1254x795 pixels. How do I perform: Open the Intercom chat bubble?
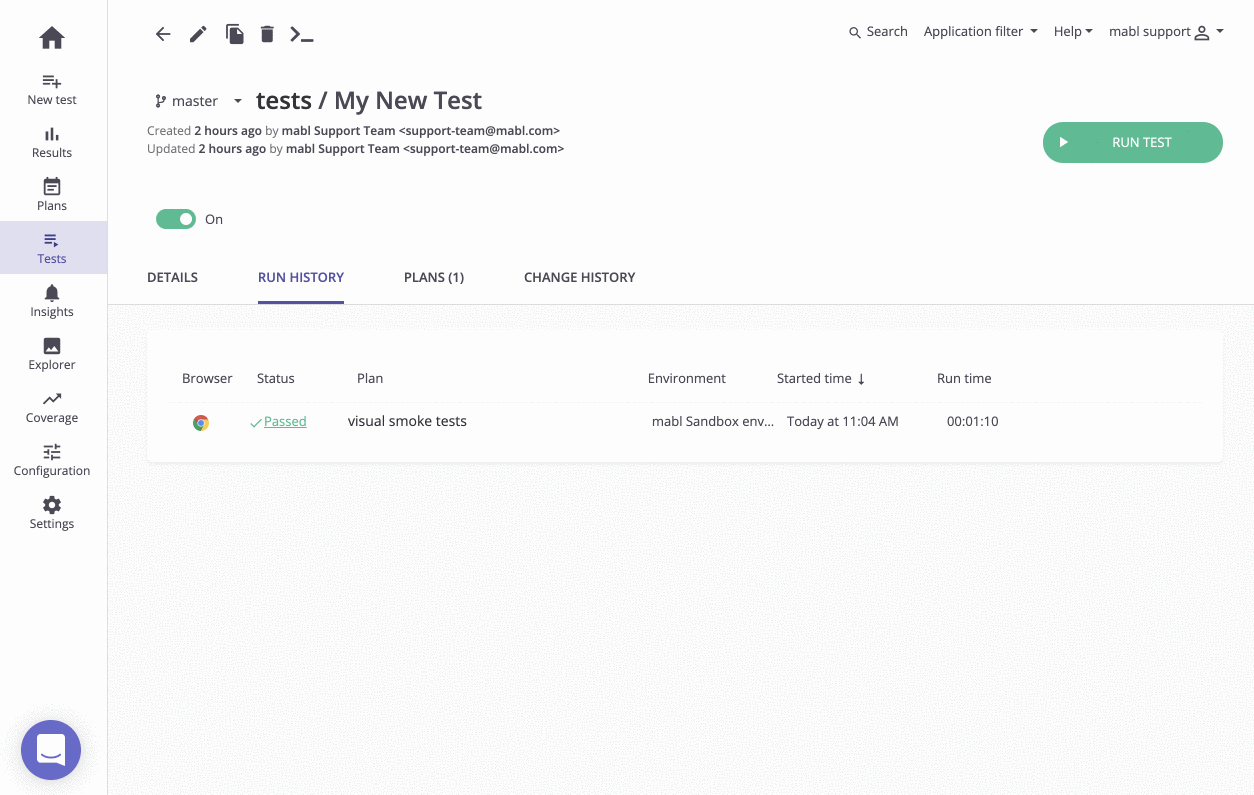pos(51,750)
